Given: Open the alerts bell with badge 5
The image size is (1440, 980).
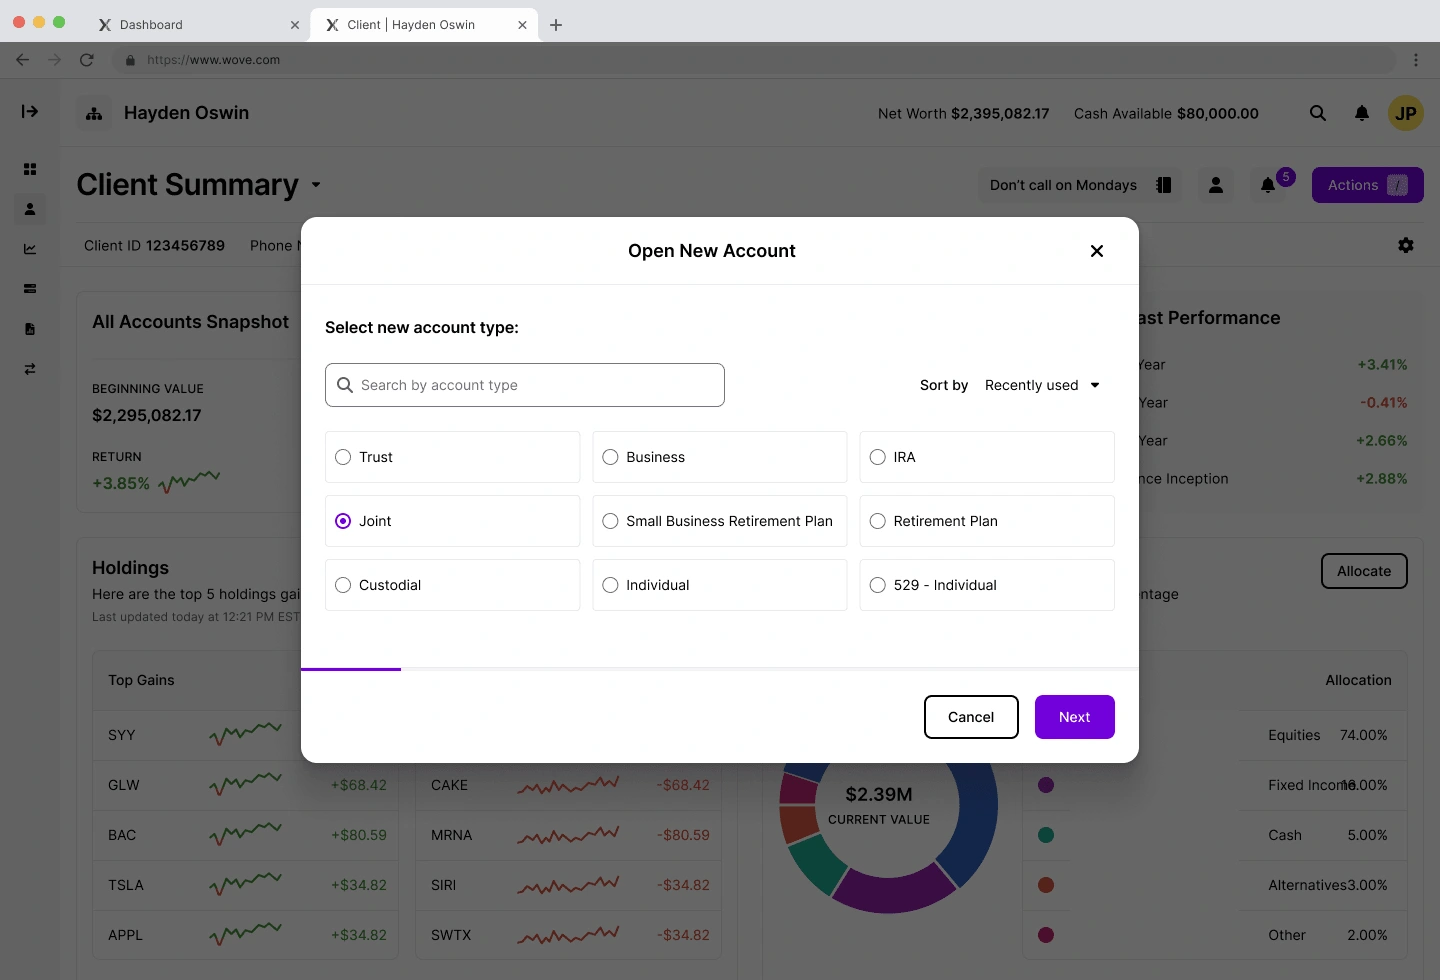Looking at the screenshot, I should (x=1268, y=185).
